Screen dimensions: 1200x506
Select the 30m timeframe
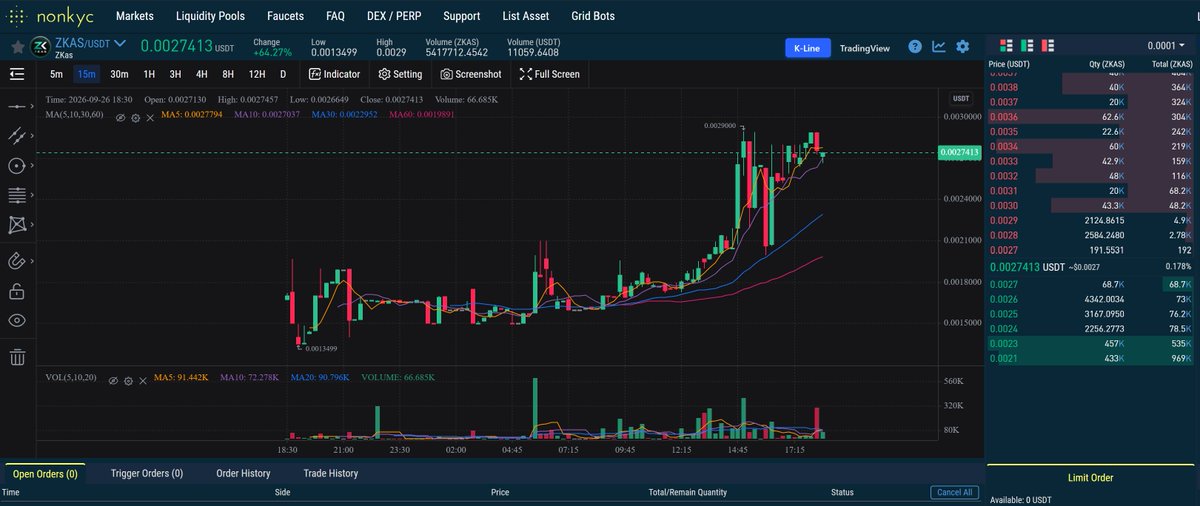119,74
